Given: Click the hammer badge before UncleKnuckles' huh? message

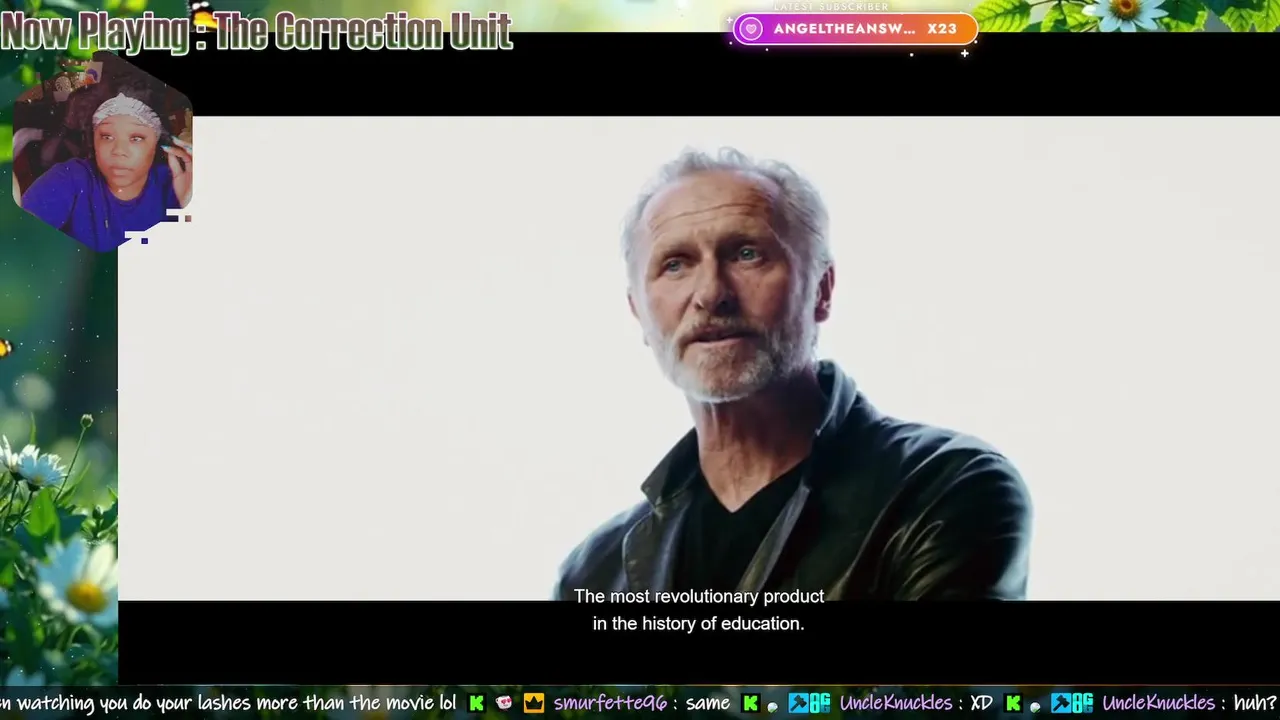Looking at the screenshot, I should click(x=1060, y=703).
